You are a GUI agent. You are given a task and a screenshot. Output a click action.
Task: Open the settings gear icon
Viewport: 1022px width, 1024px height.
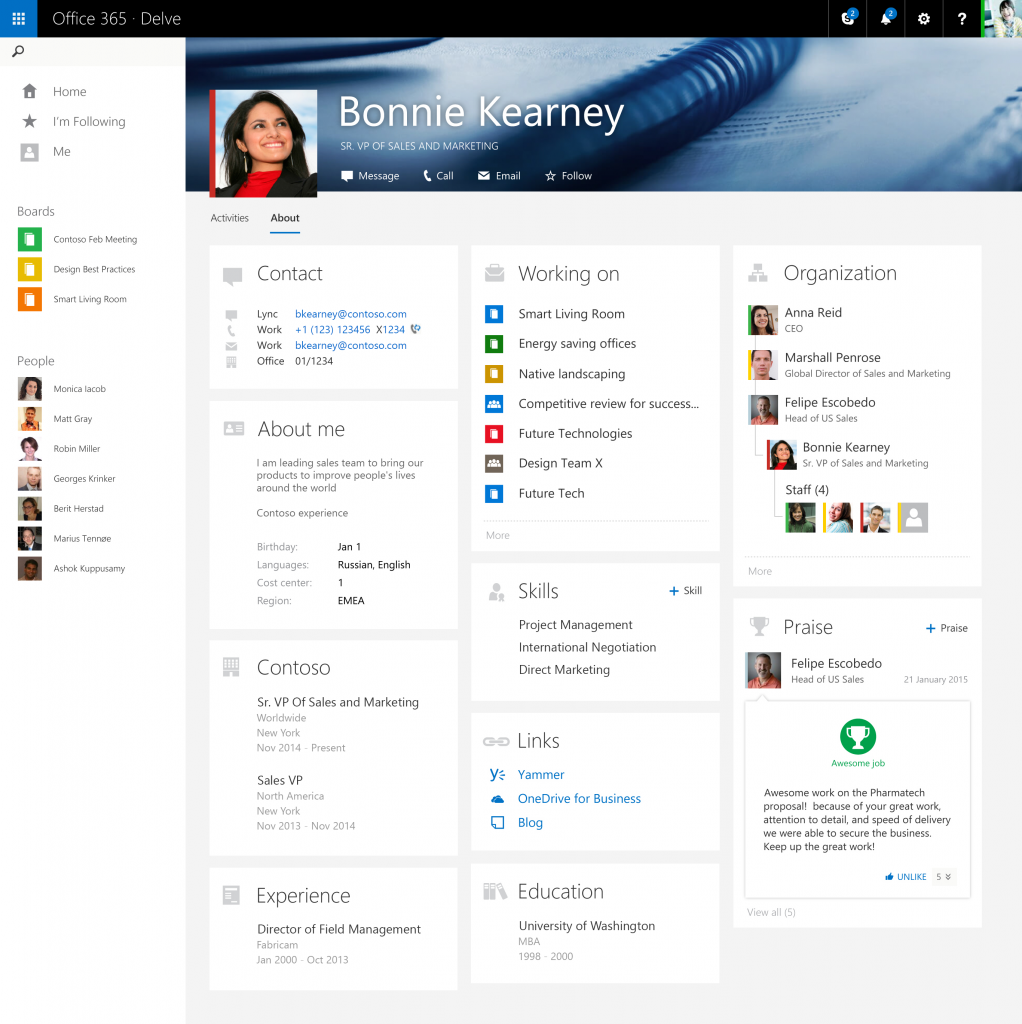pyautogui.click(x=923, y=18)
